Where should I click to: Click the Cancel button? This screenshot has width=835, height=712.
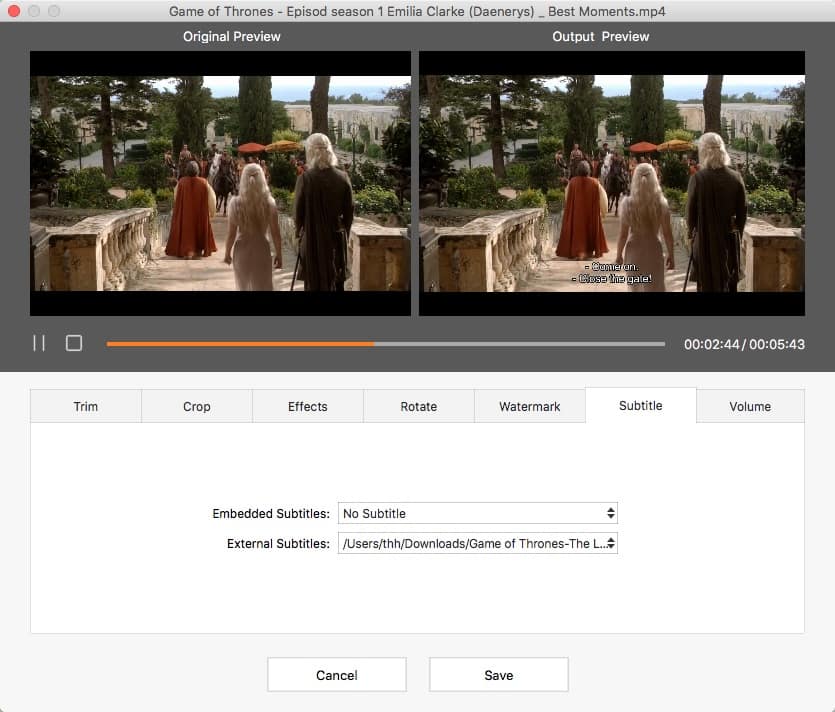point(337,675)
